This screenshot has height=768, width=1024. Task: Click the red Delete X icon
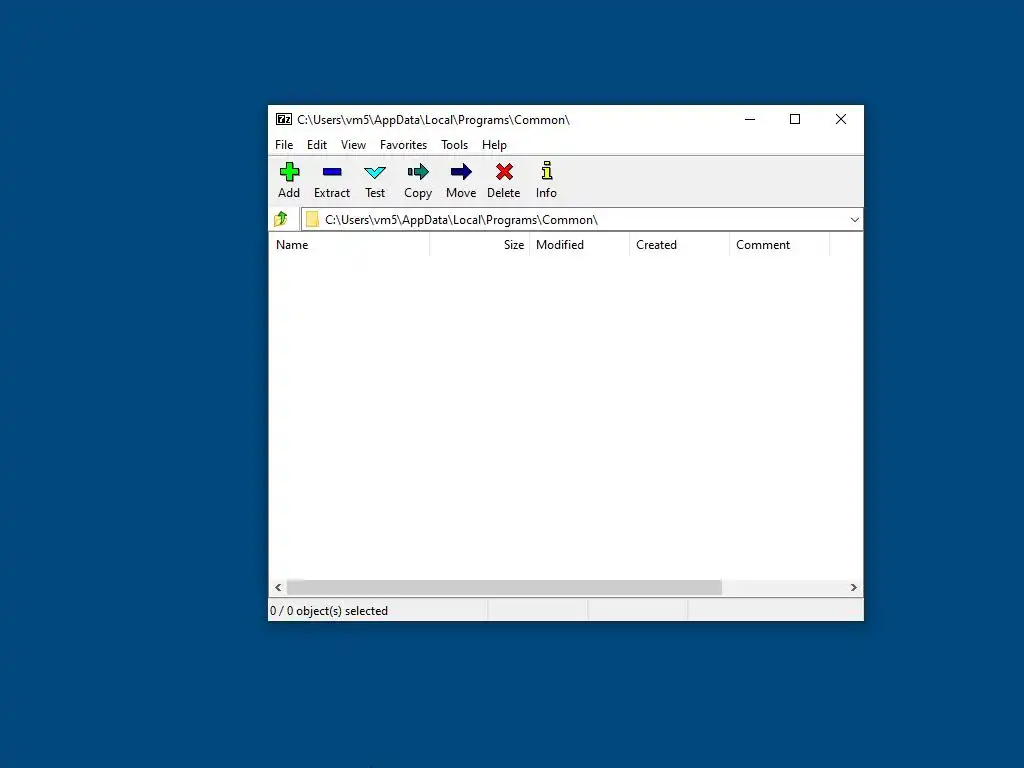tap(504, 172)
